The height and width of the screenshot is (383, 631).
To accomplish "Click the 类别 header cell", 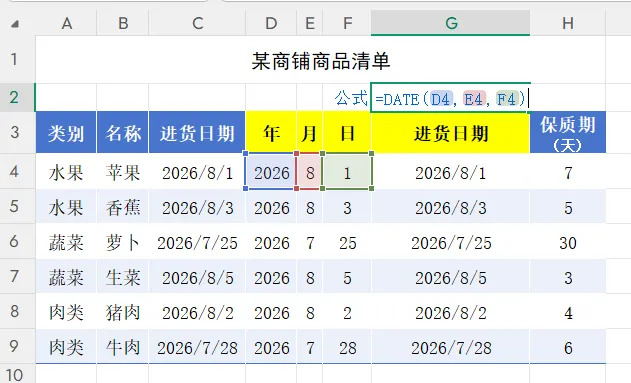I will tap(66, 133).
